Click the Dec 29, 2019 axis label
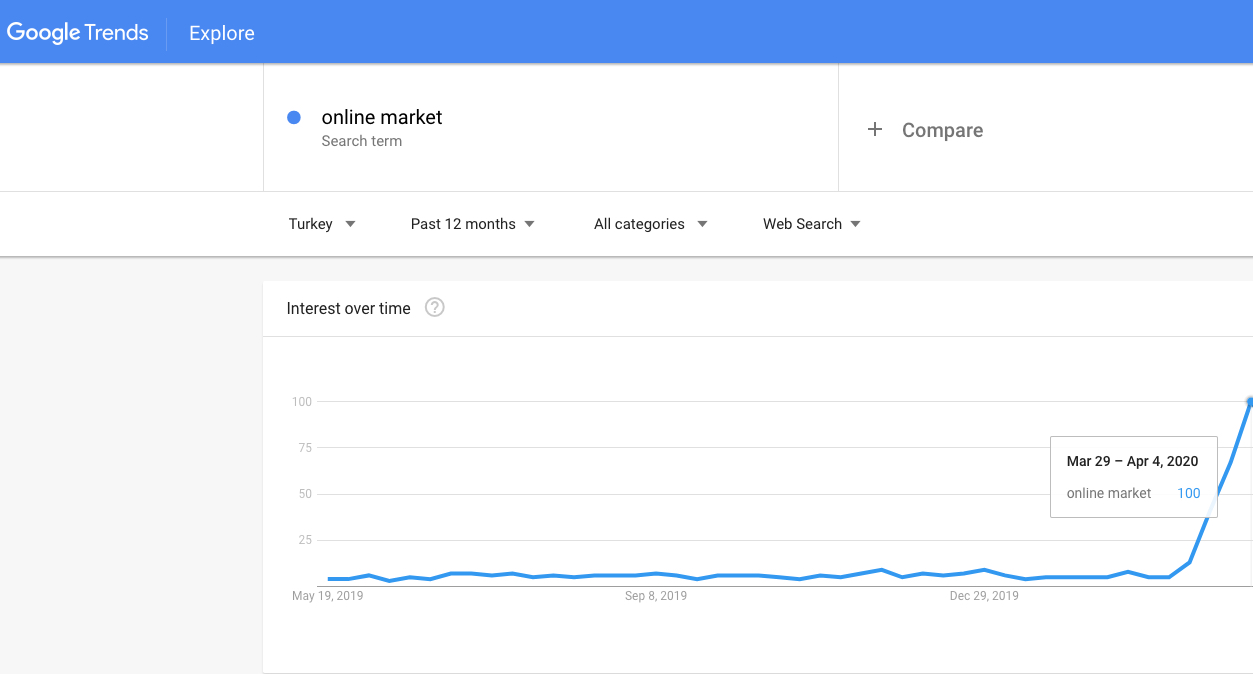This screenshot has width=1253, height=674. pos(984,596)
